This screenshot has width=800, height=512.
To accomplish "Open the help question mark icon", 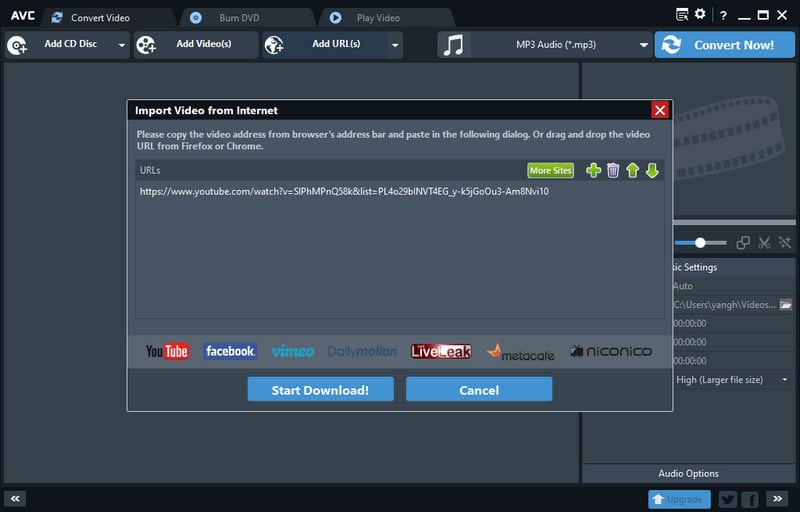I will coord(723,15).
